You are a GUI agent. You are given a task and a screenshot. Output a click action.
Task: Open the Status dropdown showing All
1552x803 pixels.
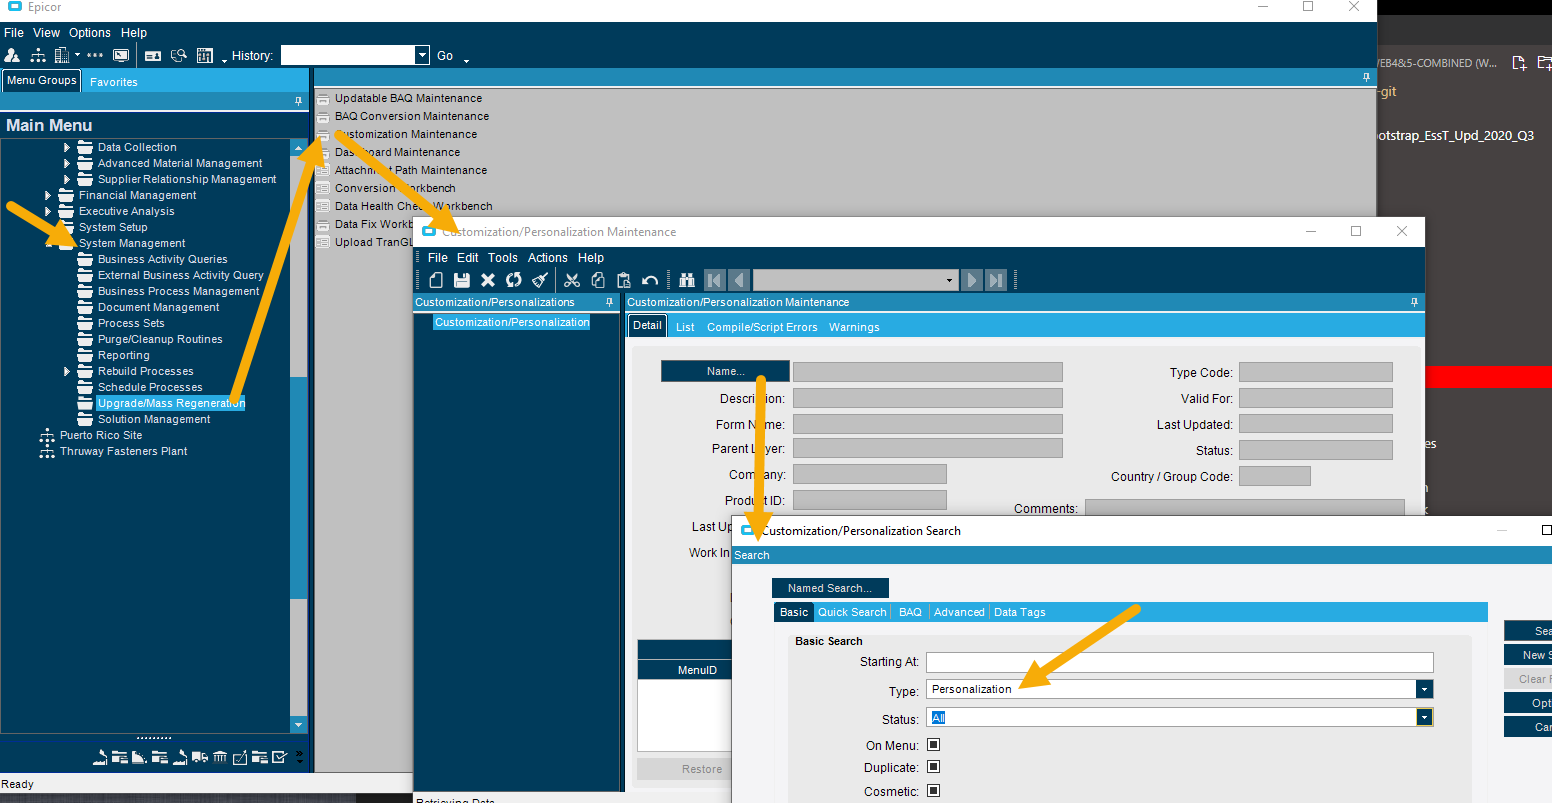[x=1424, y=717]
